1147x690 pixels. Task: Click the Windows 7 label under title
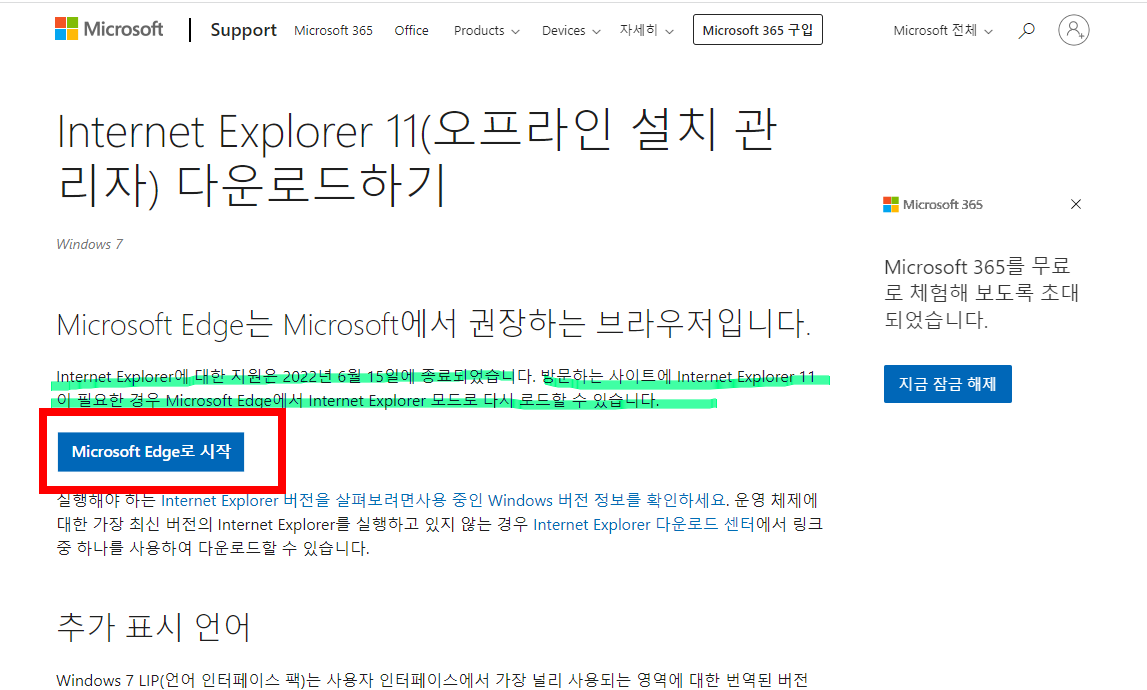pos(89,244)
